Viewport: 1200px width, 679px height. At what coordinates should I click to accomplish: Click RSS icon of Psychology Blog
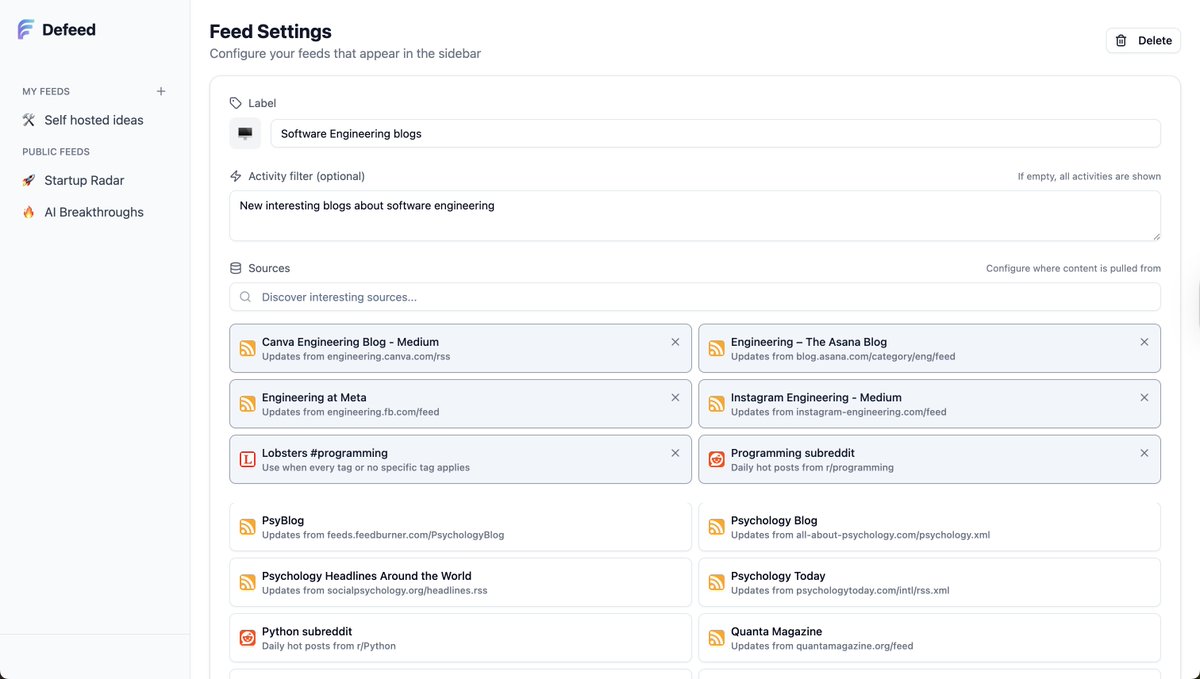(716, 527)
